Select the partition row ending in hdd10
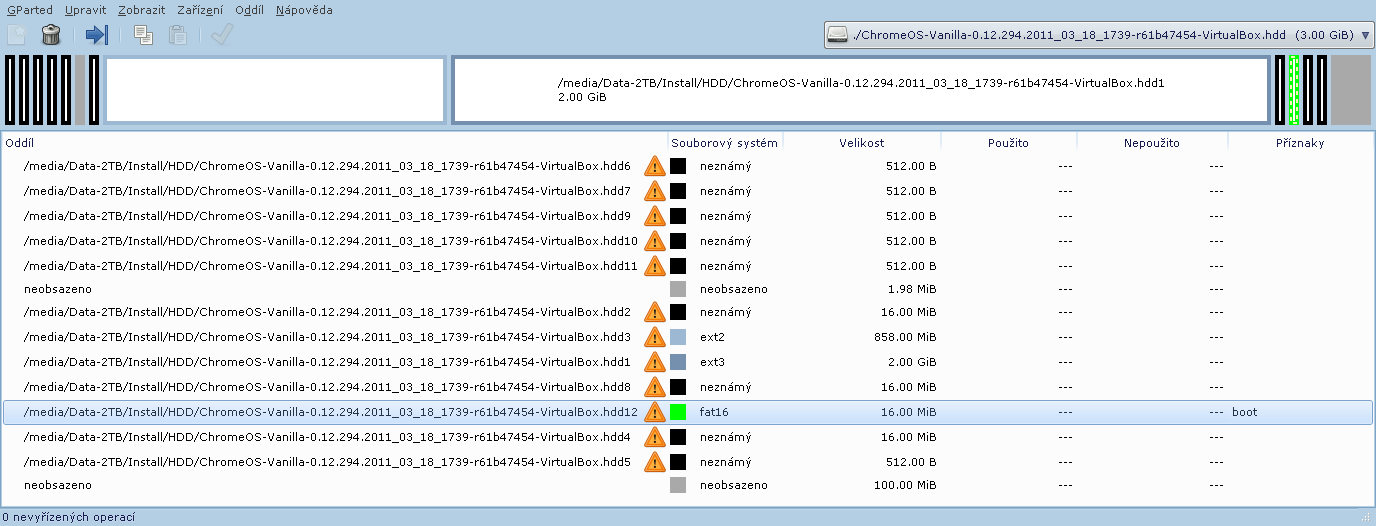 688,241
